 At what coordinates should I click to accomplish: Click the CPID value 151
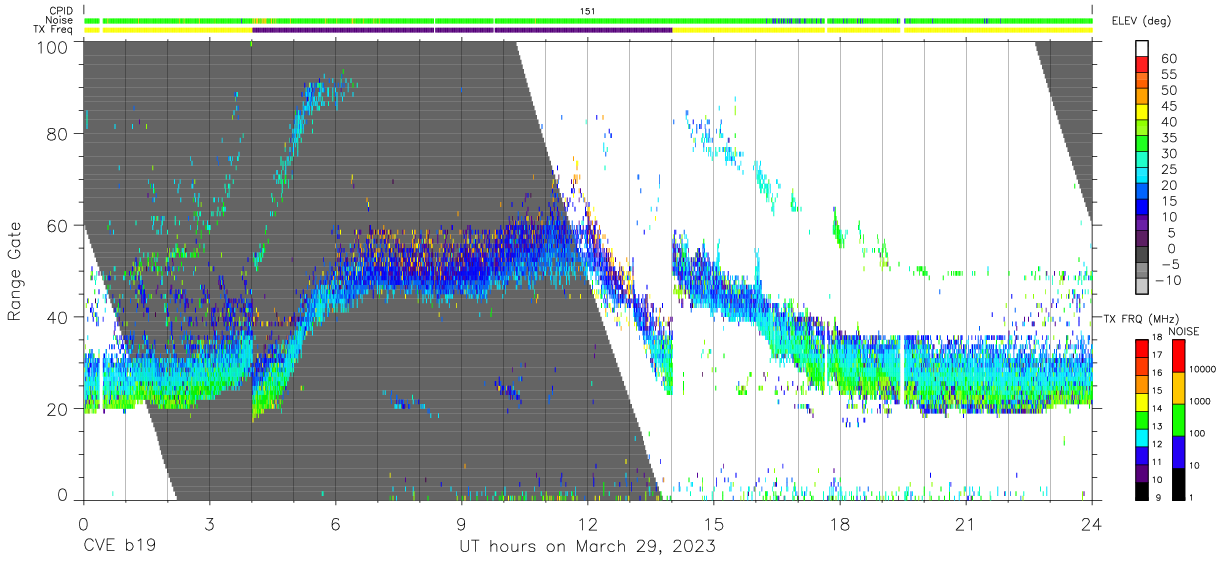point(588,11)
